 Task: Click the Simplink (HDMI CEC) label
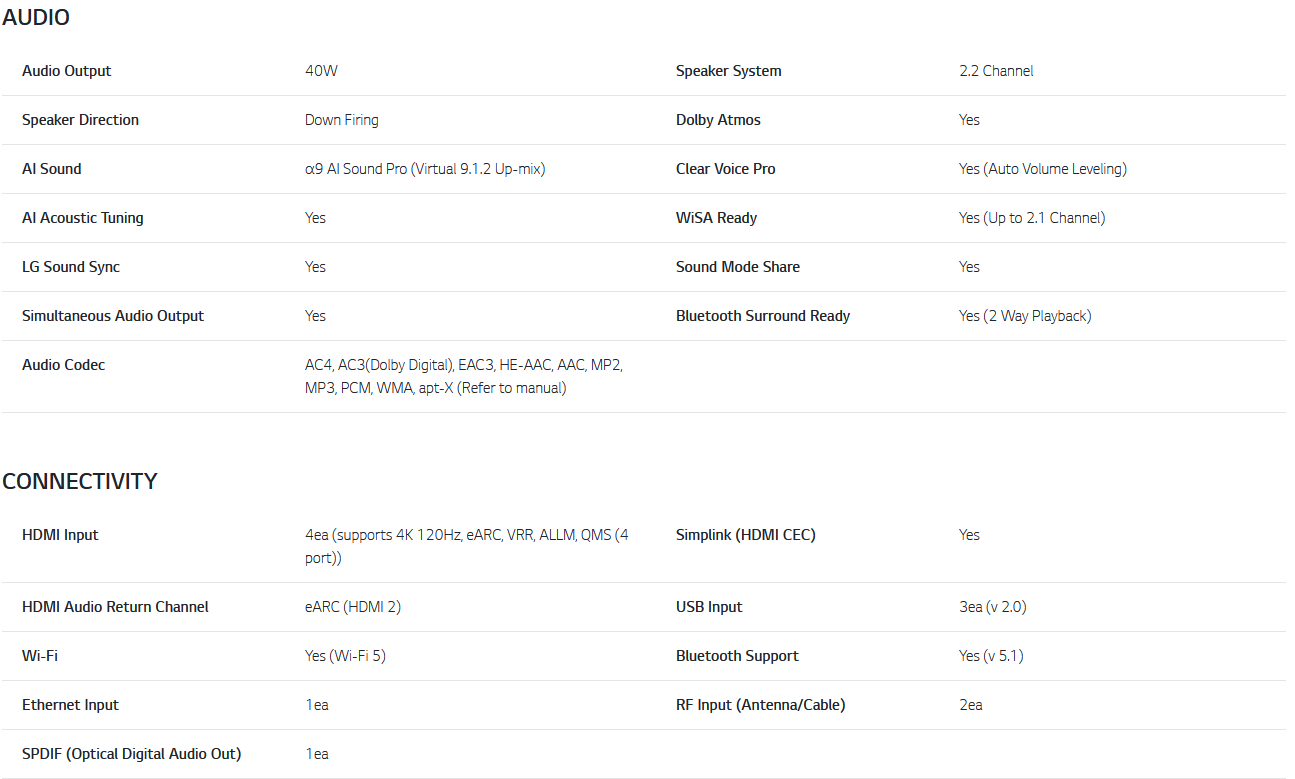pyautogui.click(x=746, y=535)
